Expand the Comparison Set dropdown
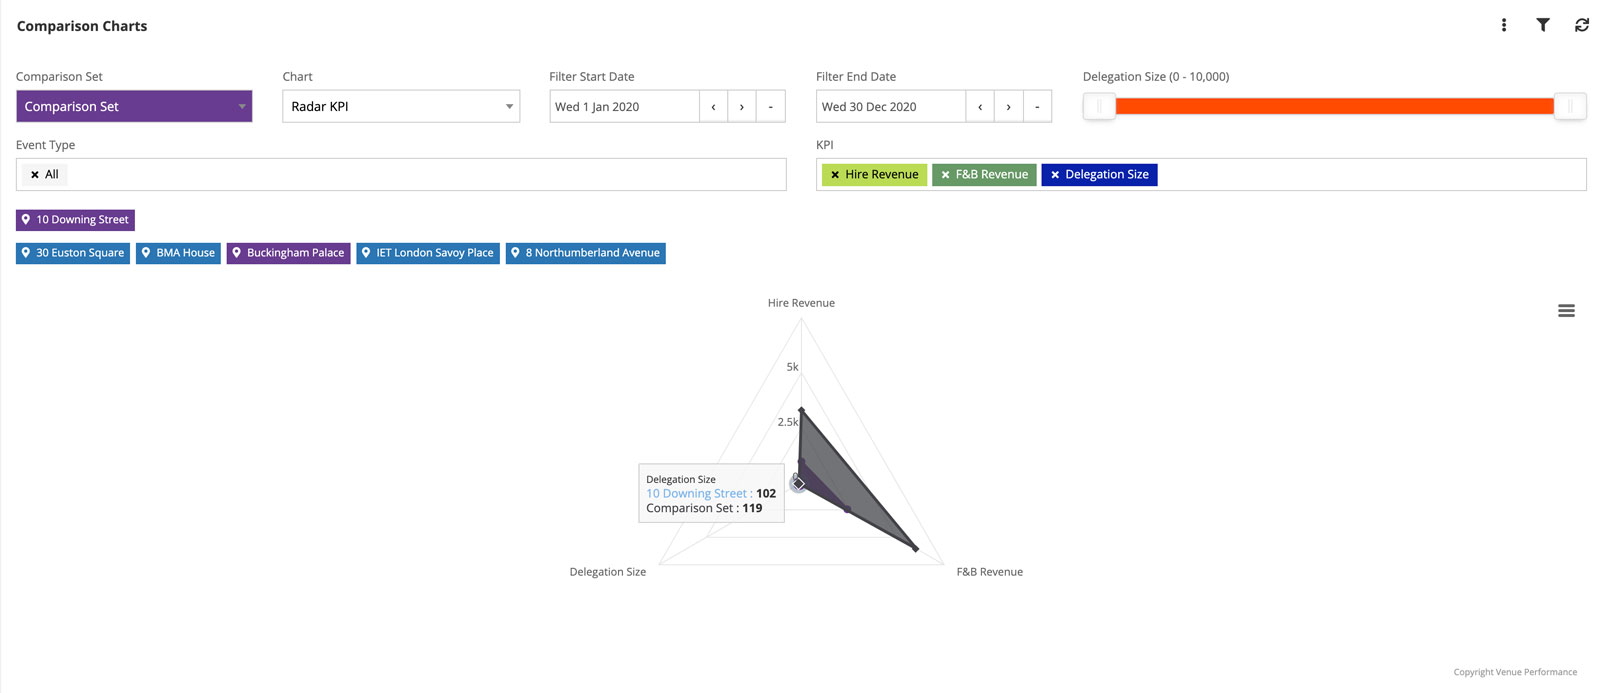This screenshot has height=693, width=1600. pyautogui.click(x=134, y=106)
